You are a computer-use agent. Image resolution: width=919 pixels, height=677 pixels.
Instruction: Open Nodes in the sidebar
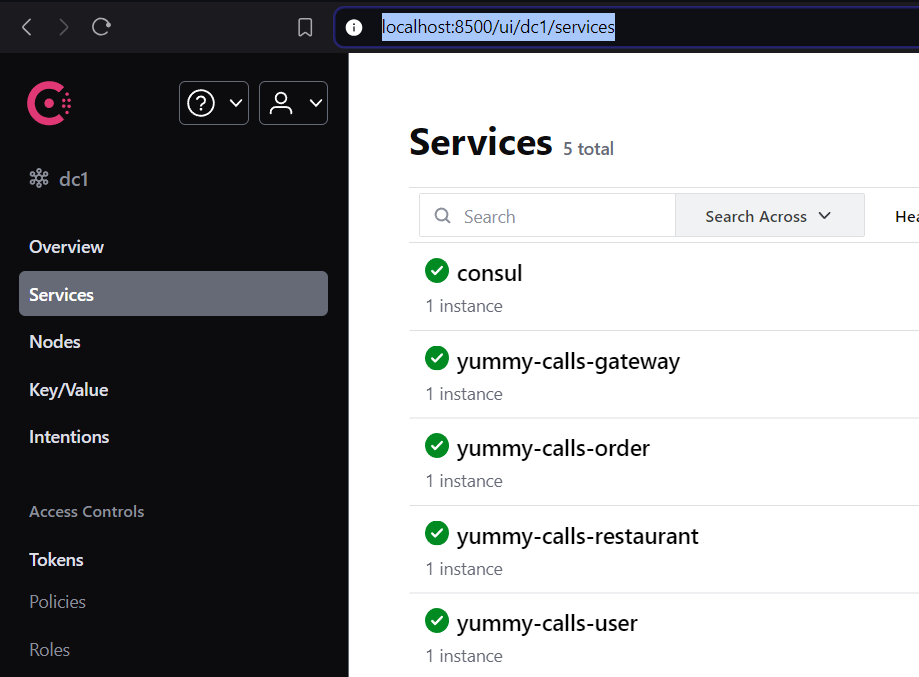pos(55,342)
